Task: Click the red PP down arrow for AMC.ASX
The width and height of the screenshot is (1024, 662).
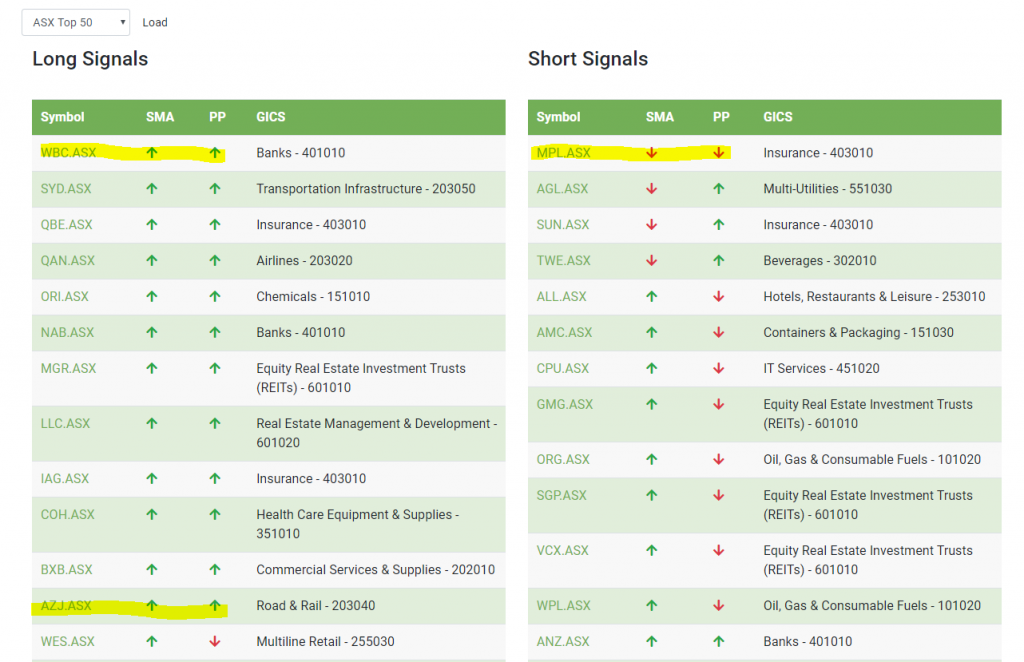Action: [x=719, y=332]
